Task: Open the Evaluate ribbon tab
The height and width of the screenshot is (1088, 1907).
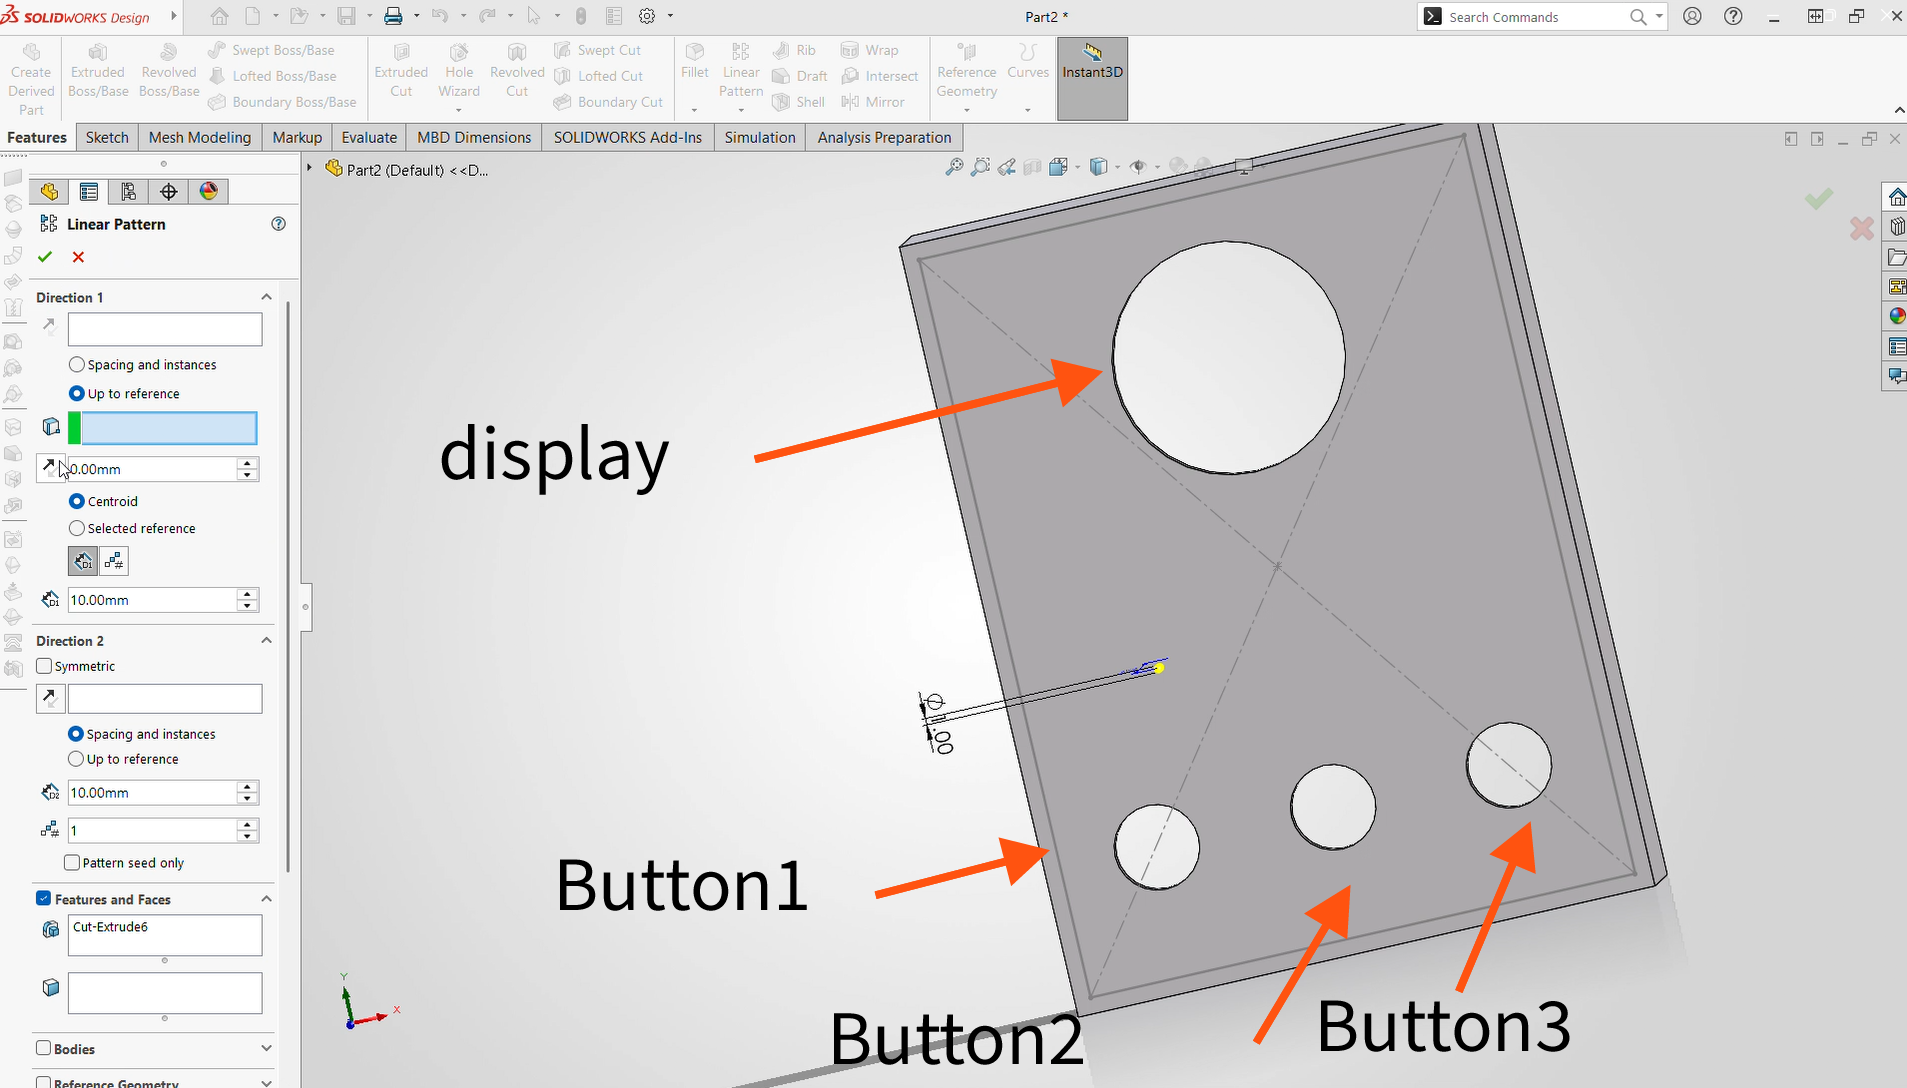Action: click(369, 137)
